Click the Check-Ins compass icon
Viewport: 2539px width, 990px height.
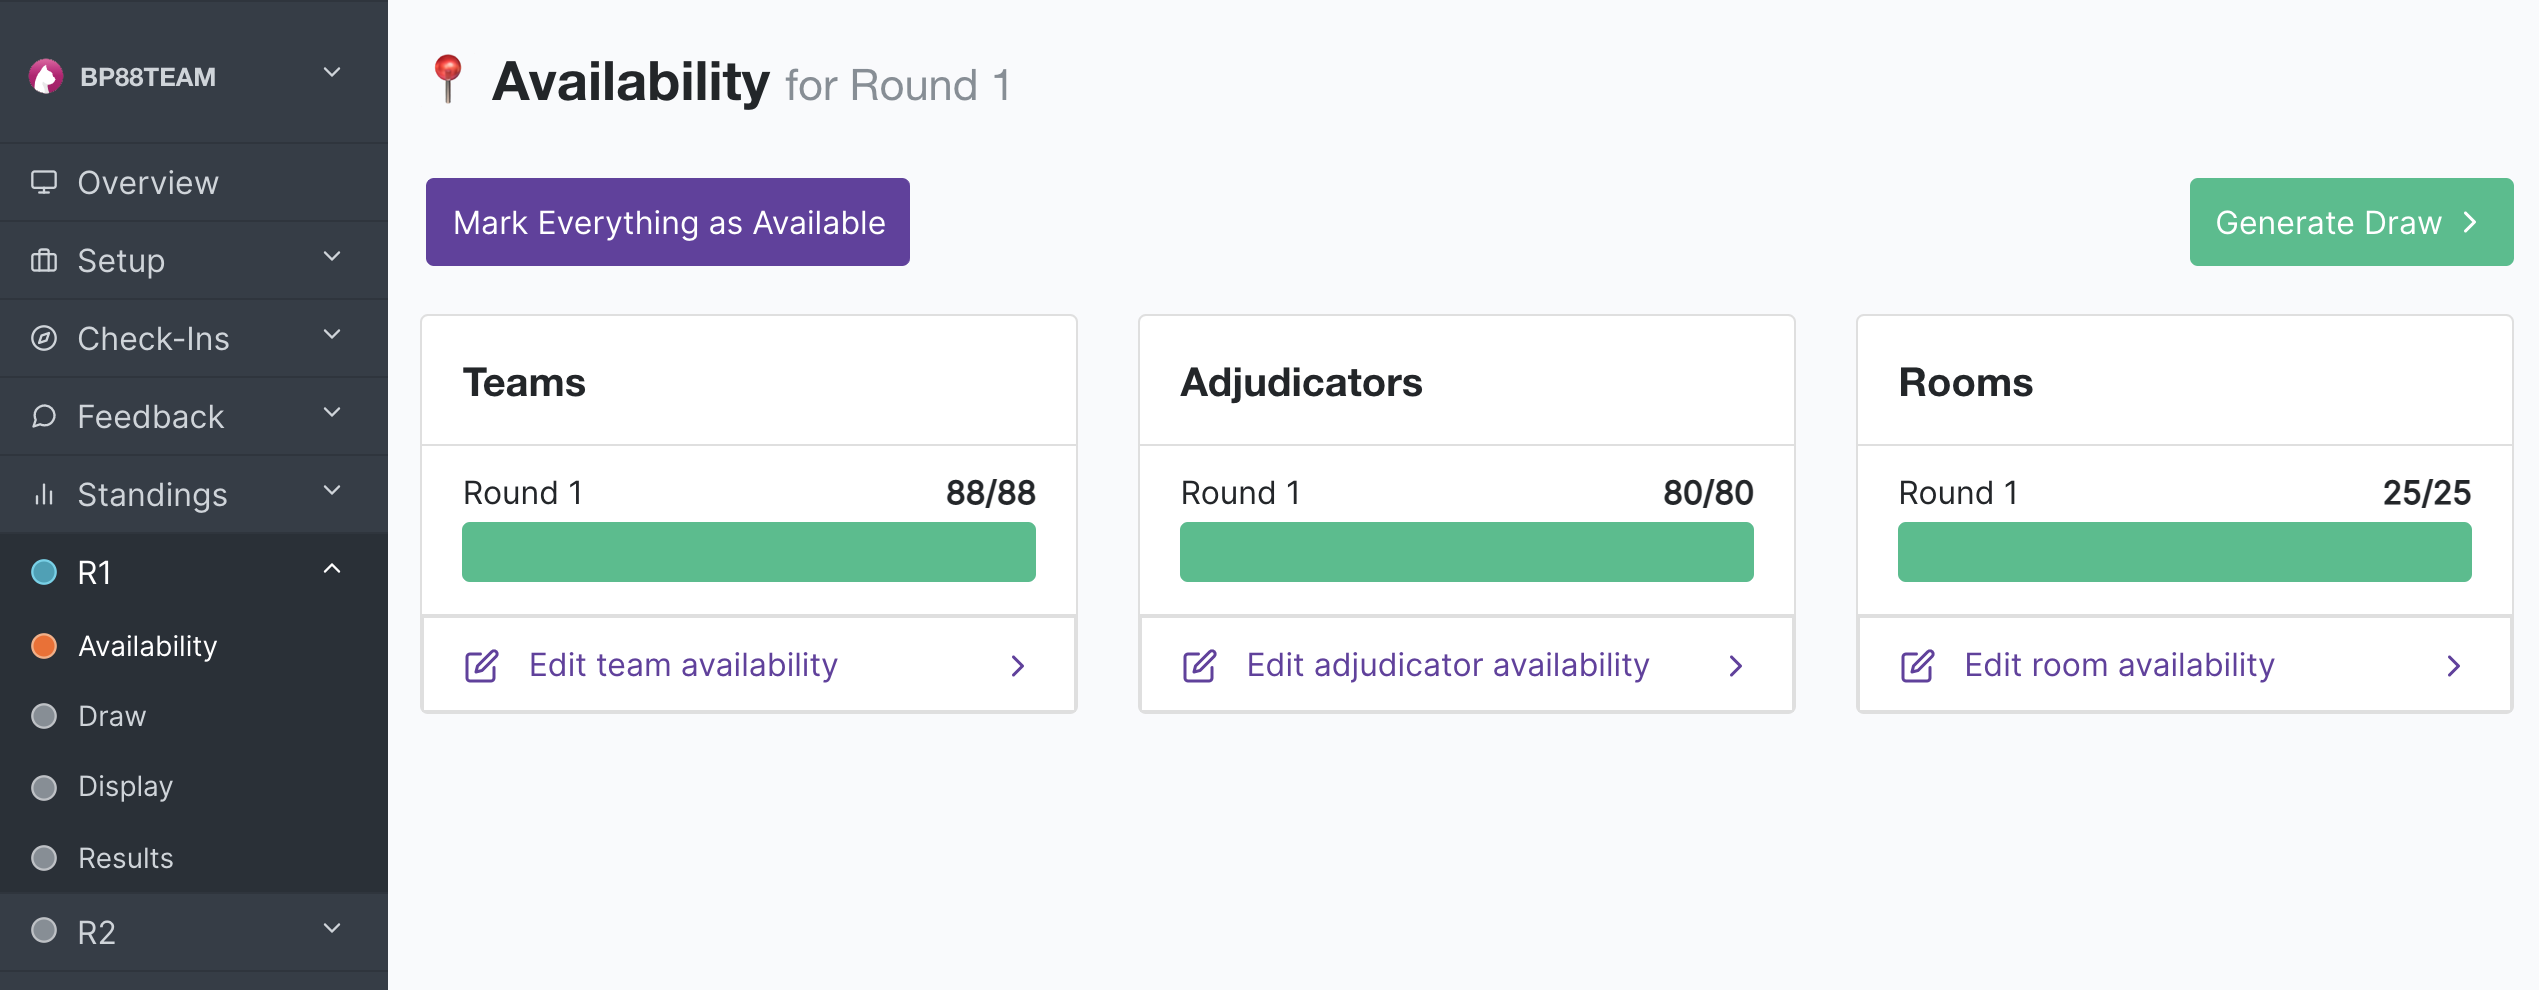[44, 338]
